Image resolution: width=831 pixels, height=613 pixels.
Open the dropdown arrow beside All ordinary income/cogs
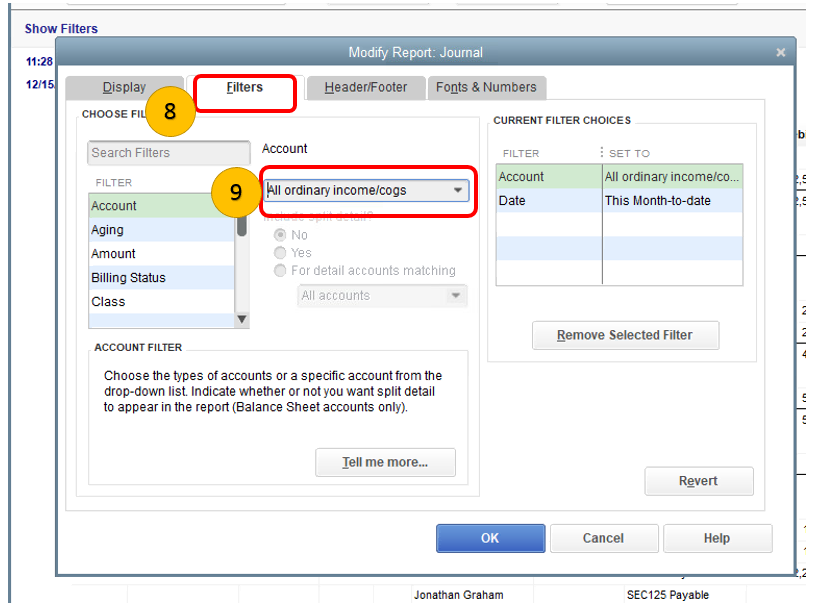pos(458,190)
